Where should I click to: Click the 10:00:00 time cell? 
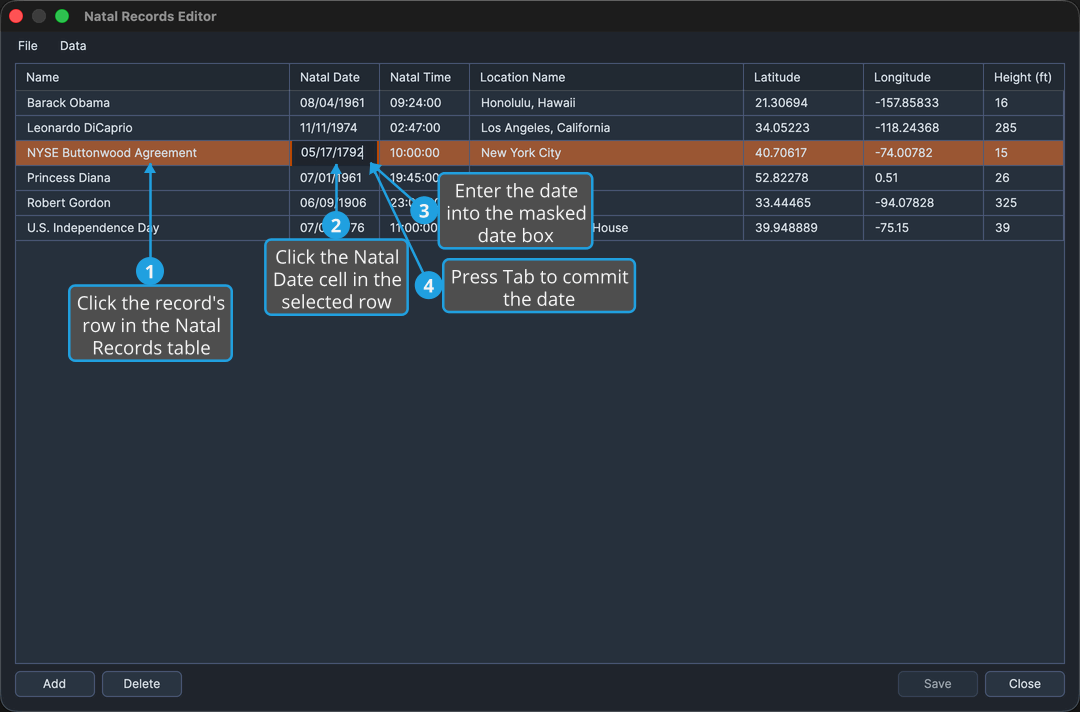click(x=424, y=153)
